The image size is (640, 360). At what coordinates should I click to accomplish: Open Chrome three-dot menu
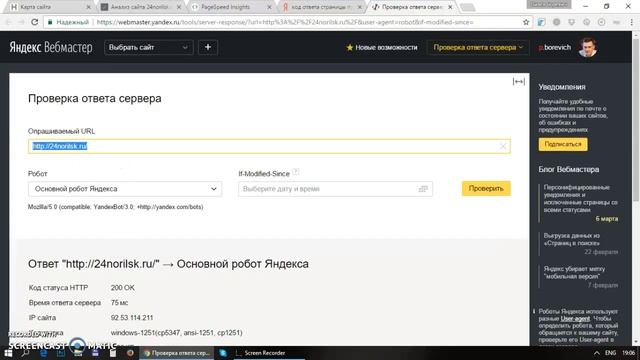631,22
